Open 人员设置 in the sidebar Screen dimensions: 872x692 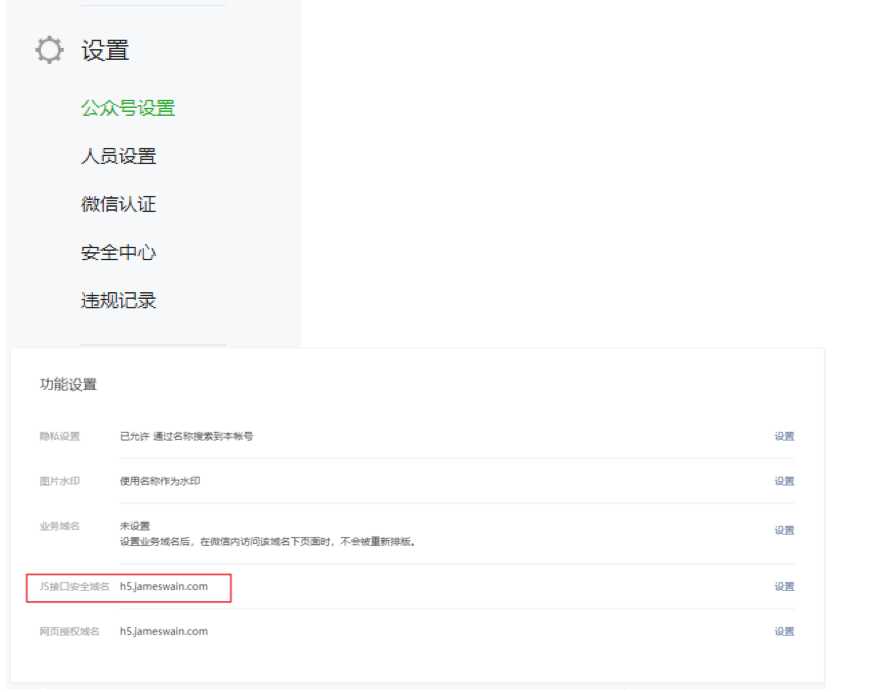point(118,156)
